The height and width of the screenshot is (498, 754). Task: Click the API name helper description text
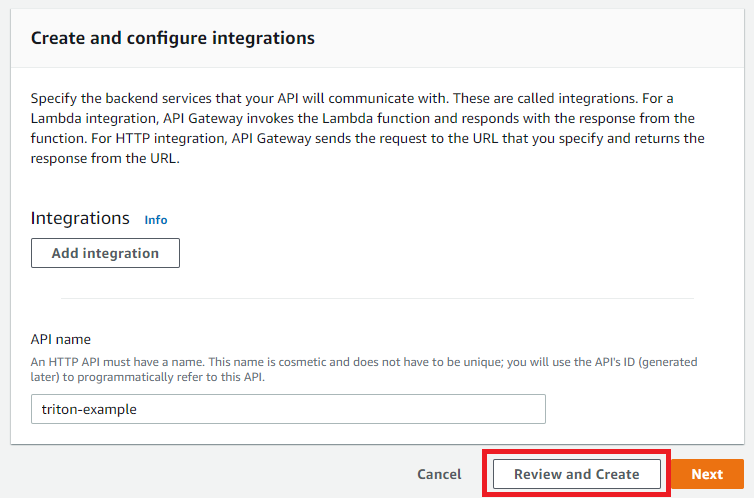point(364,369)
